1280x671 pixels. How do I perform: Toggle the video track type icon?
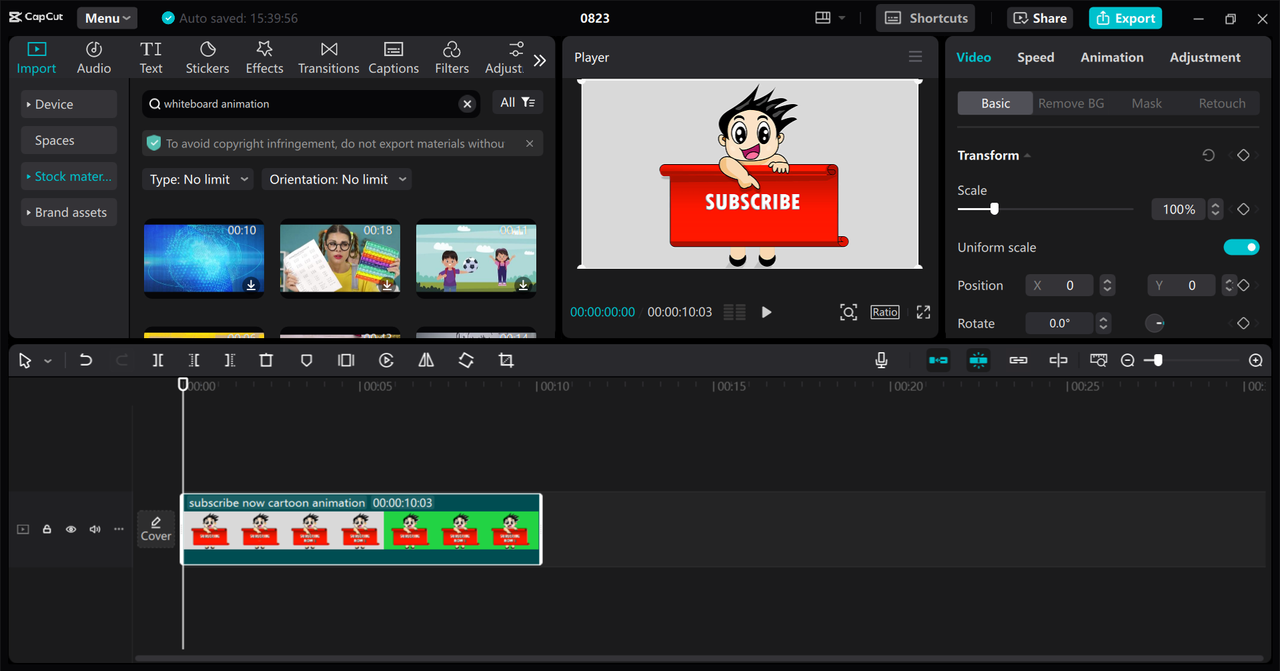point(23,529)
